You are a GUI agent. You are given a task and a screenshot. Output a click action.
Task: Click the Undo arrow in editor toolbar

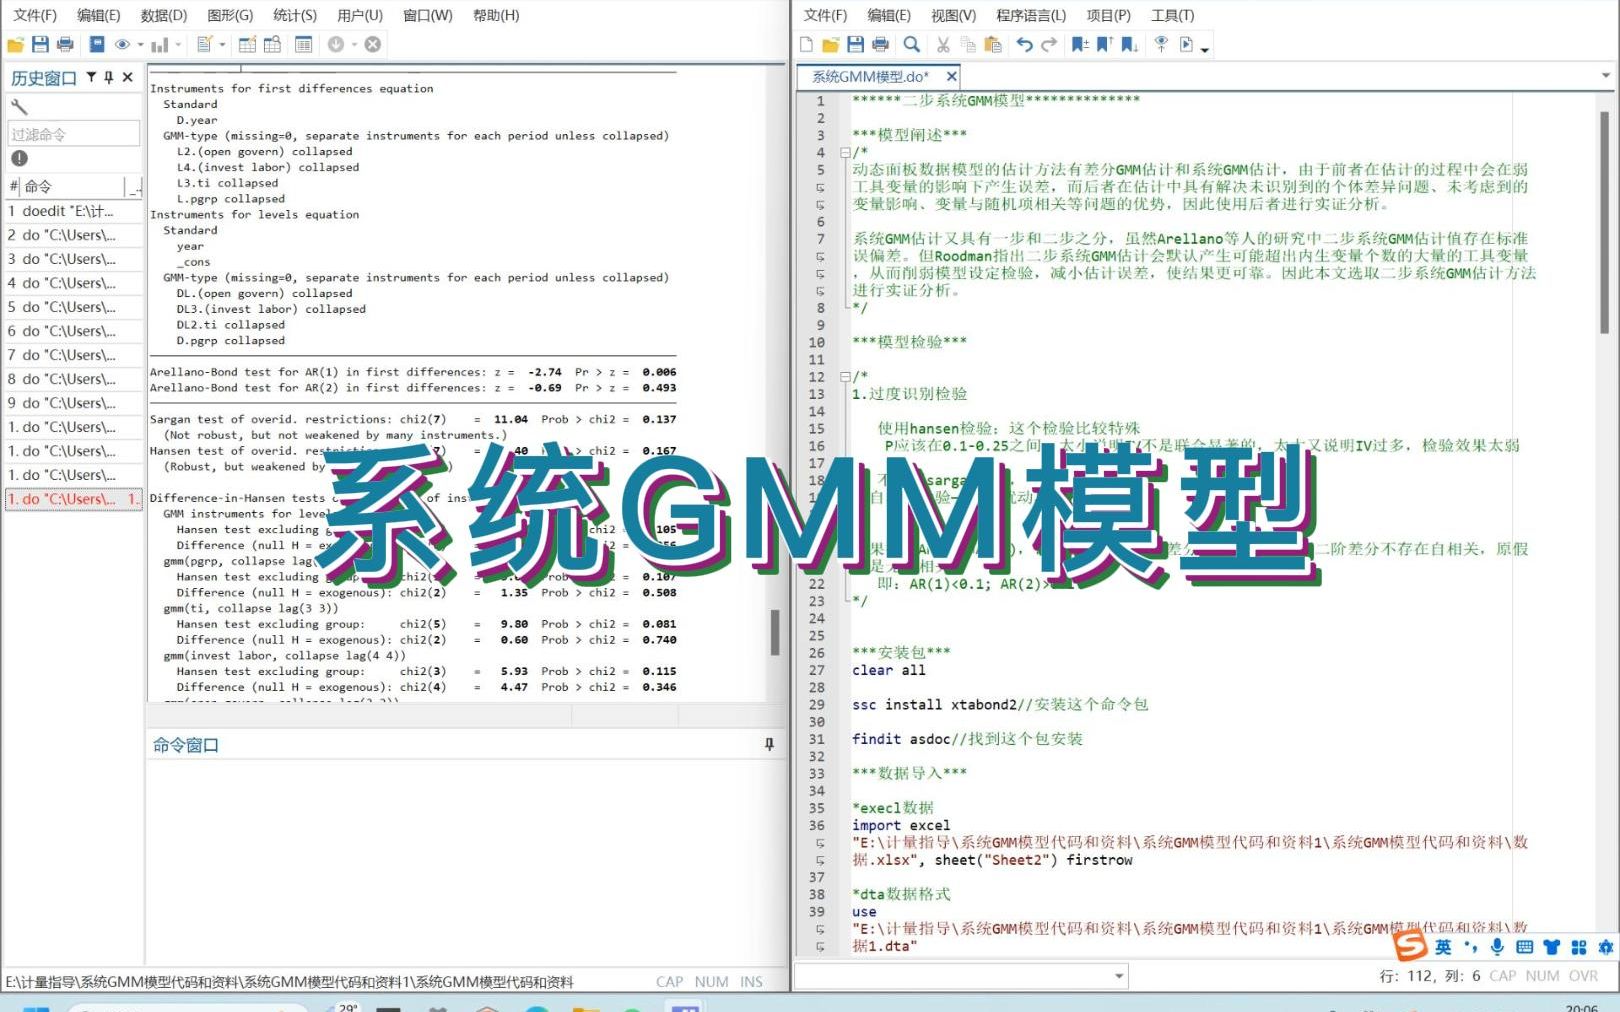click(x=1024, y=44)
